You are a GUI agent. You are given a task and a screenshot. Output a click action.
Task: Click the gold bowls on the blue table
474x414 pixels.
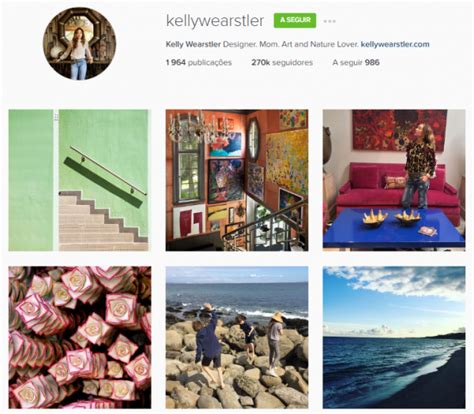click(391, 218)
